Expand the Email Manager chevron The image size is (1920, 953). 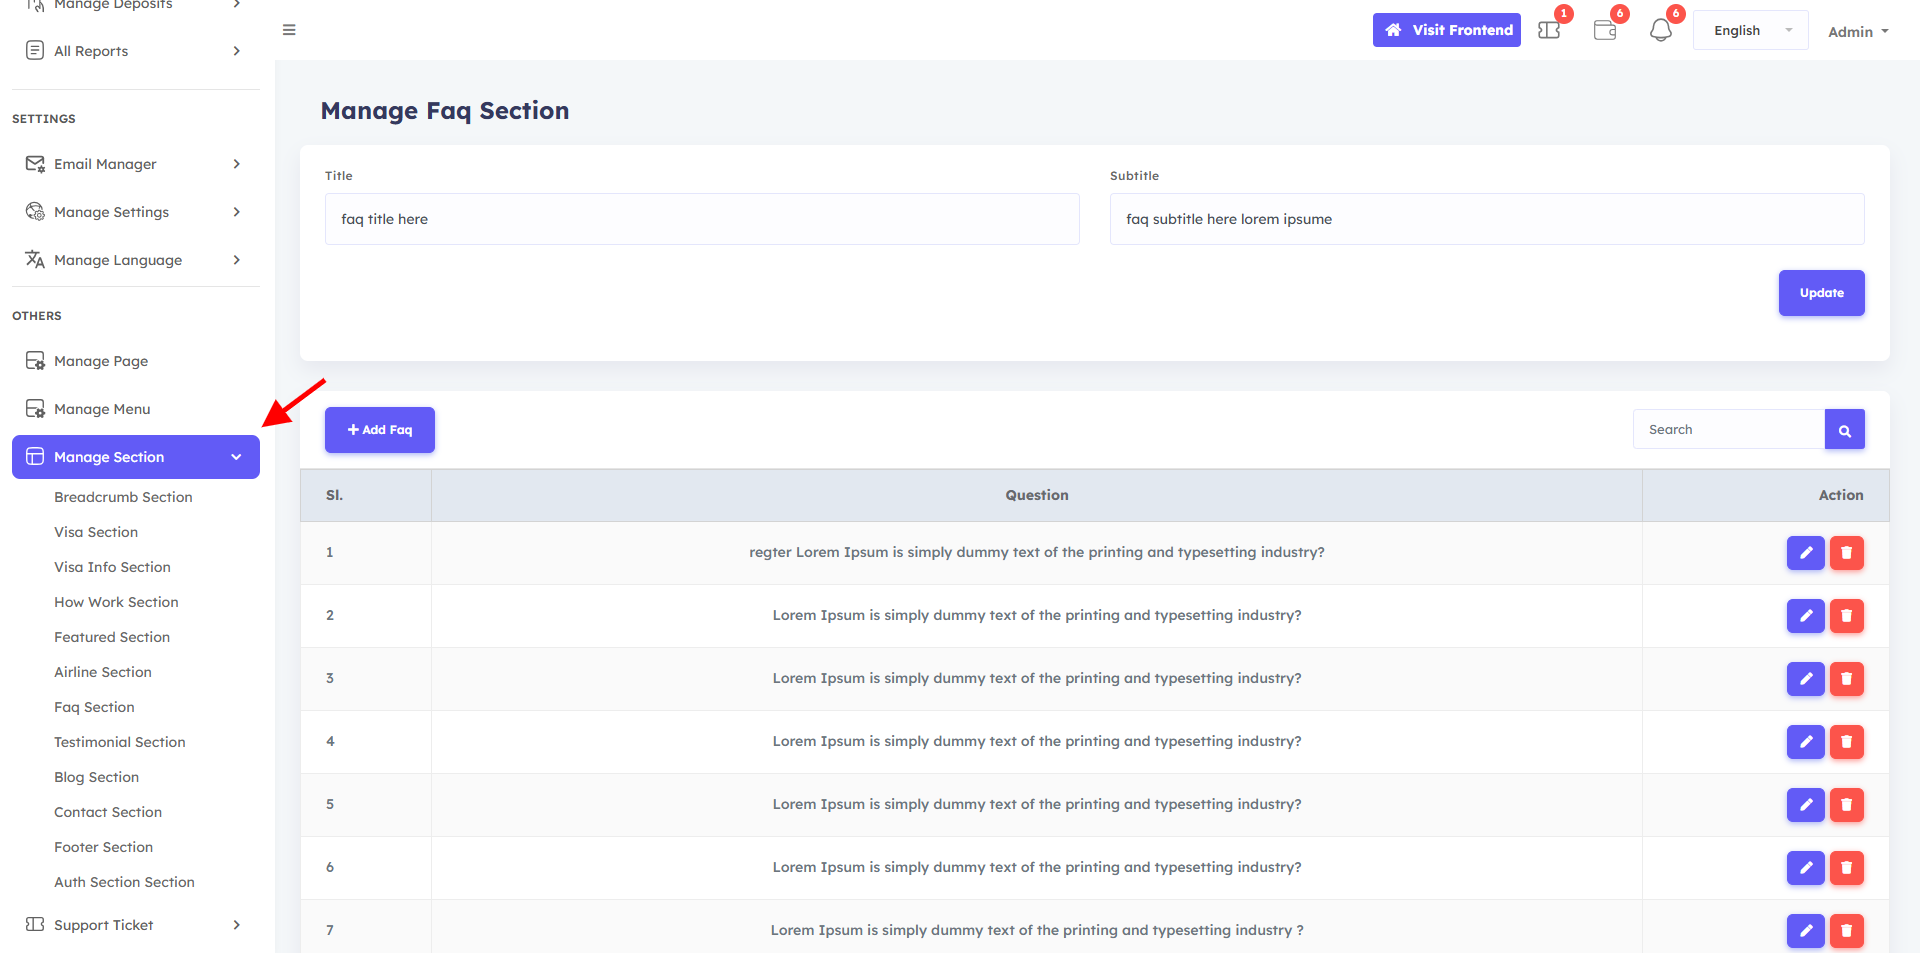click(237, 164)
